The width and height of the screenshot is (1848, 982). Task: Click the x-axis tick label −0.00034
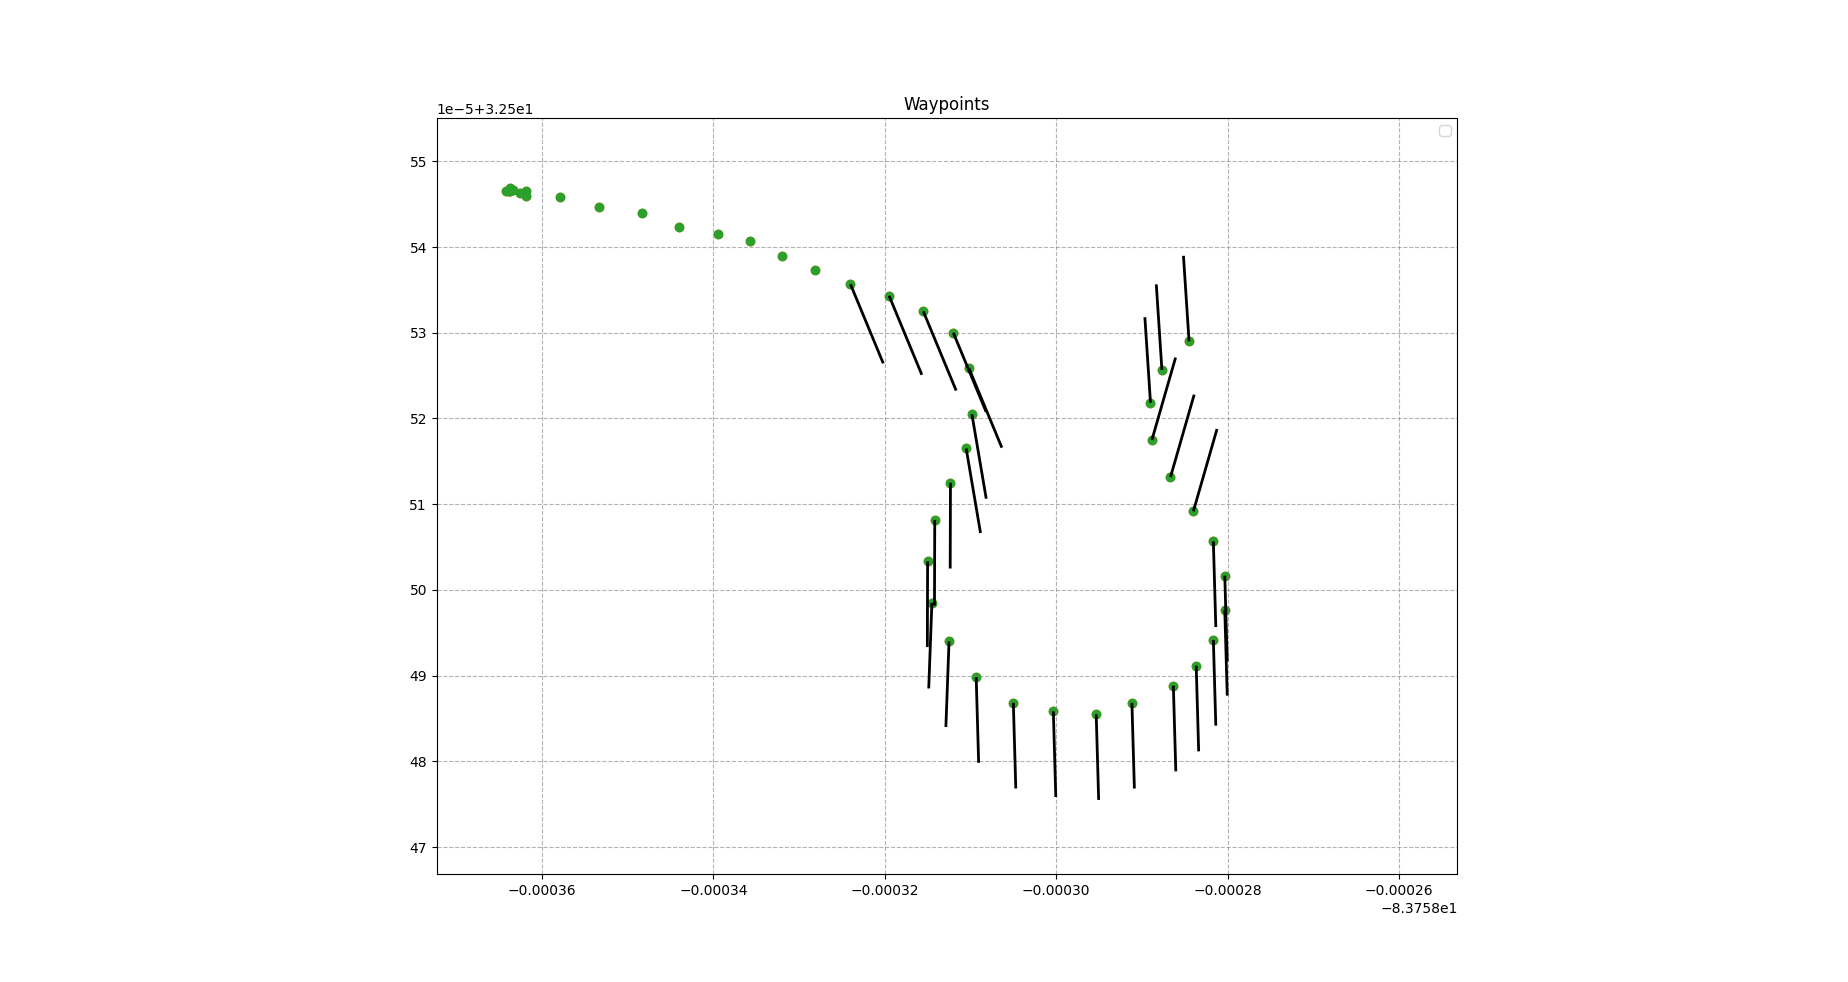[713, 890]
